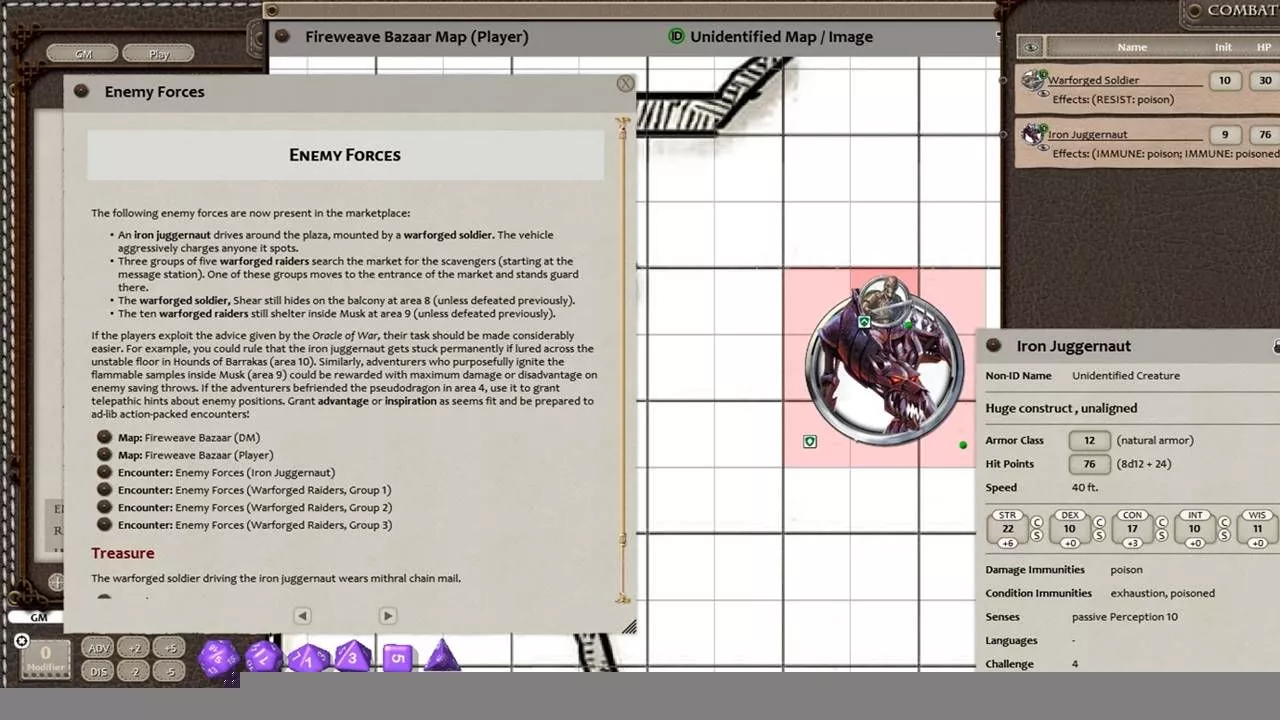Click Iron Juggernaut name in tracker
Image resolution: width=1280 pixels, height=720 pixels.
1087,134
